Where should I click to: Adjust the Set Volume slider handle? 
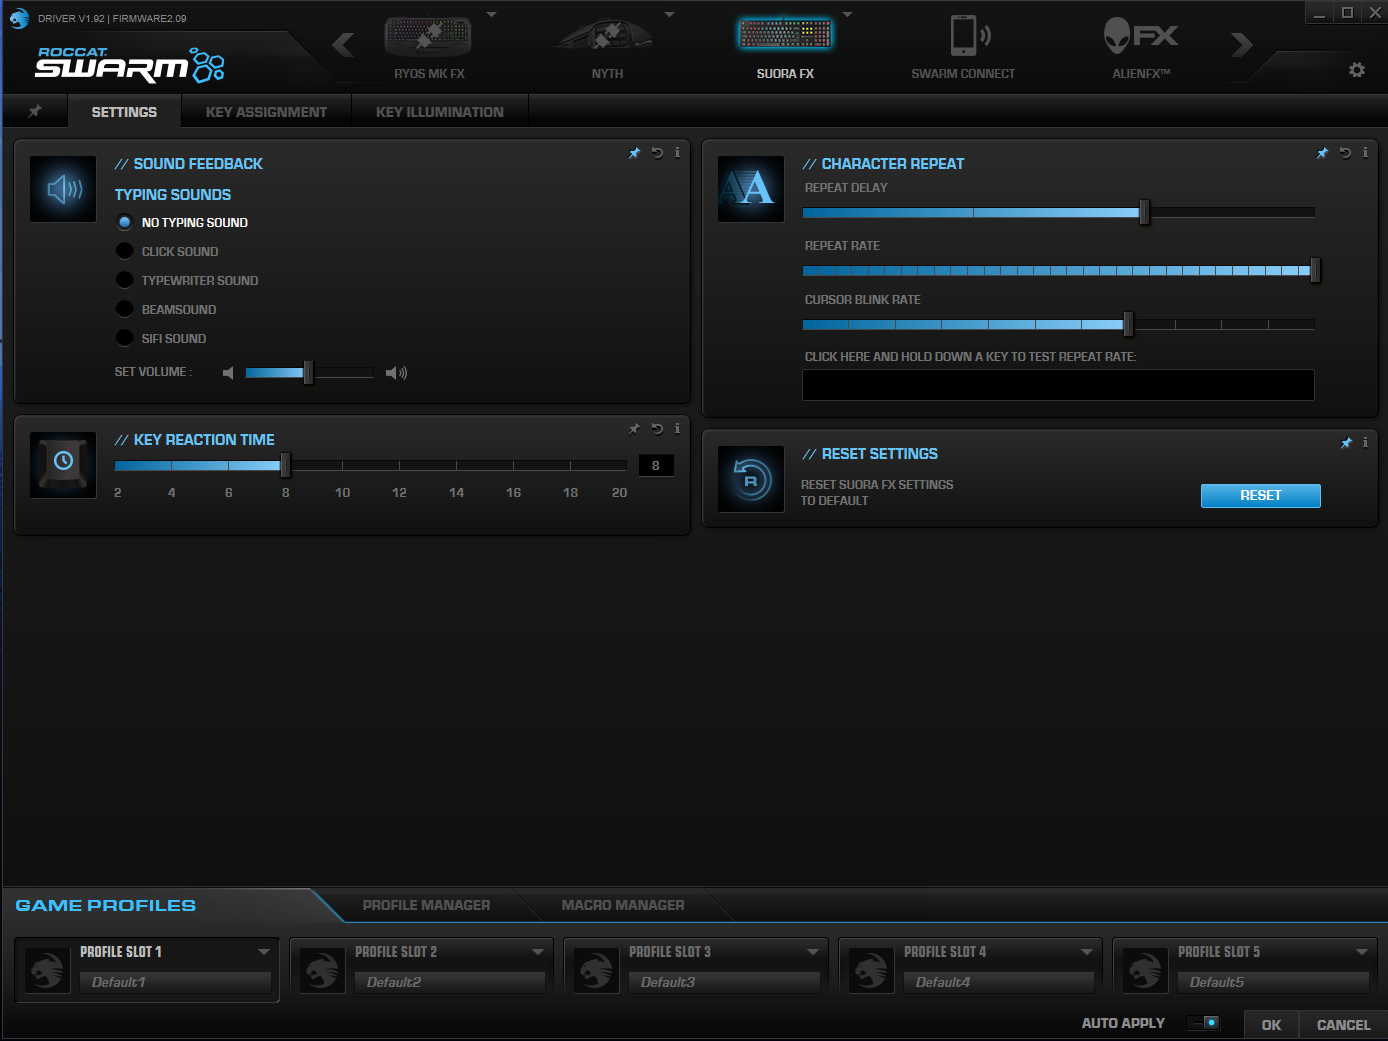pyautogui.click(x=308, y=373)
